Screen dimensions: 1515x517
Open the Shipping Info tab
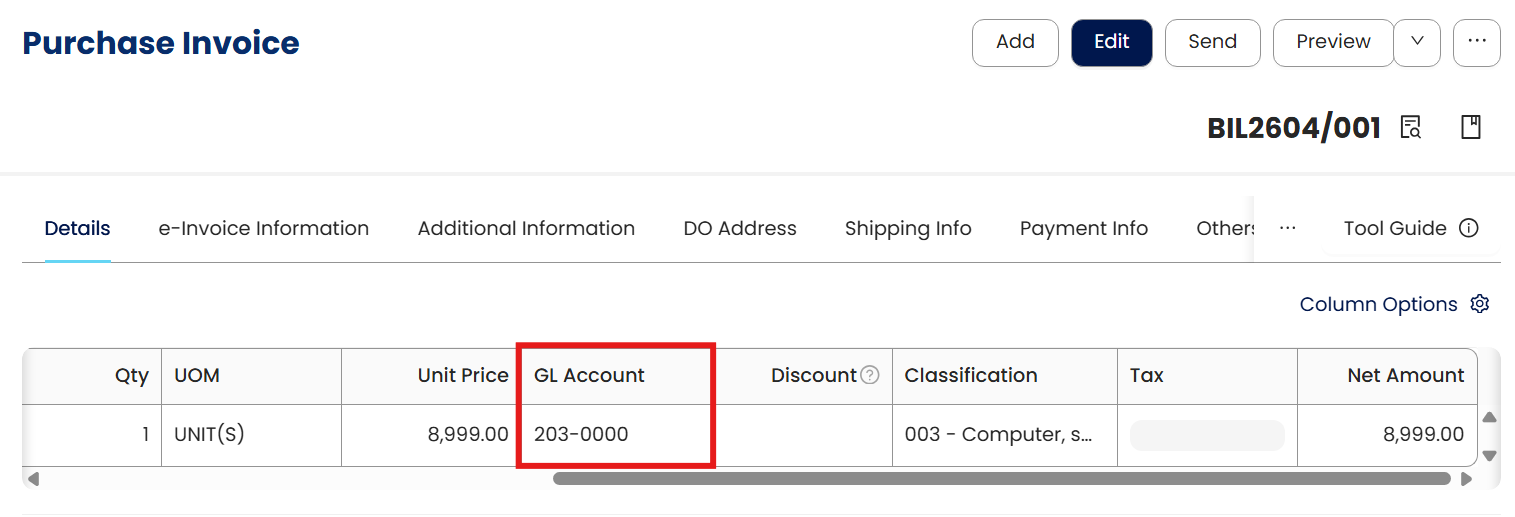pos(908,228)
